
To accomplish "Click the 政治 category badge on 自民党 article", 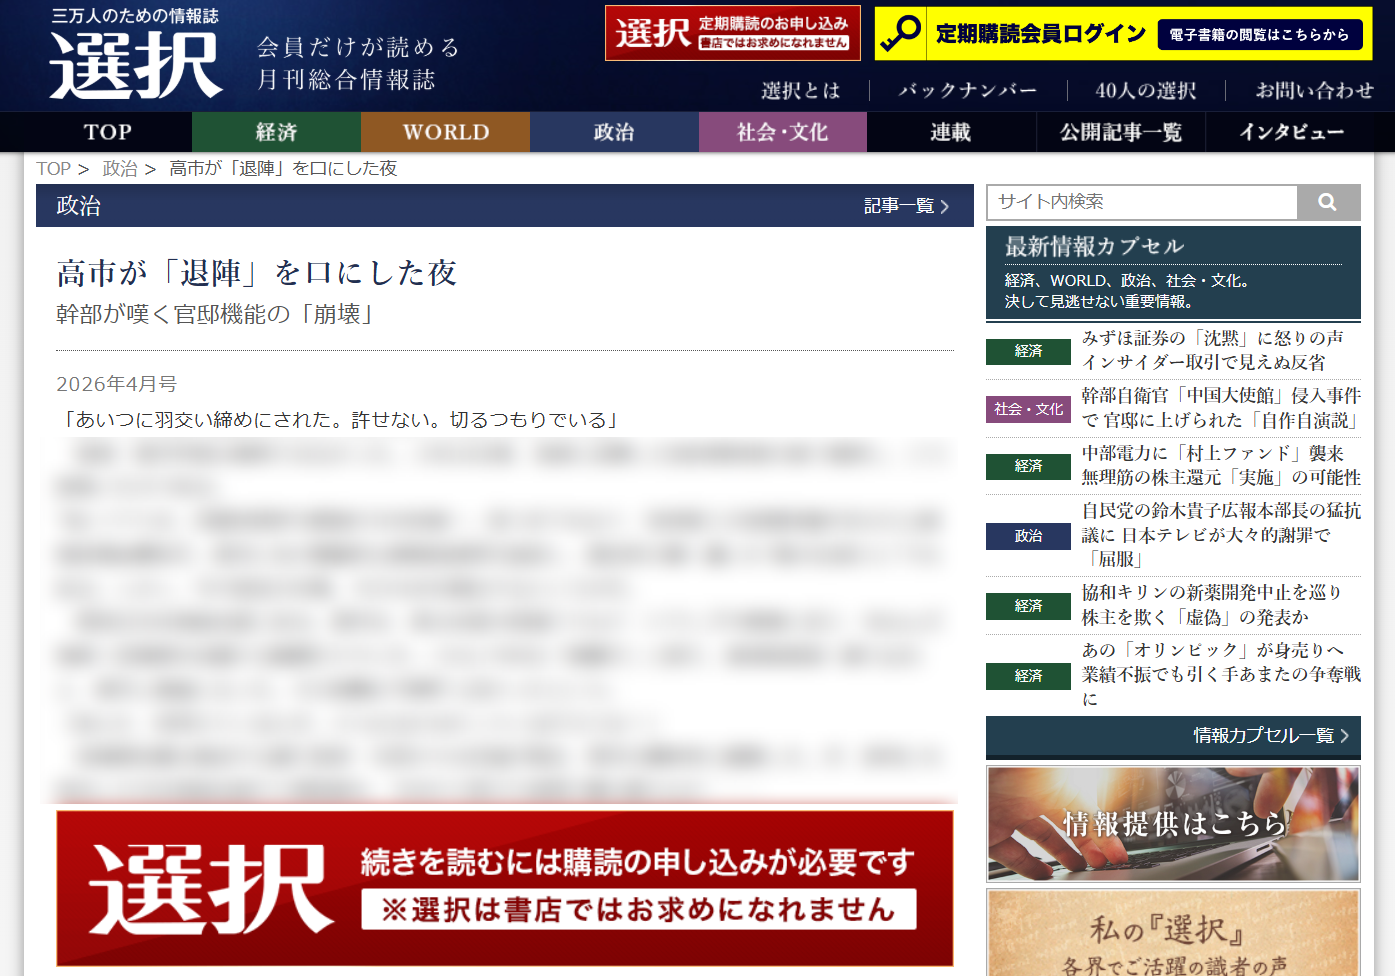I will click(x=1027, y=536).
